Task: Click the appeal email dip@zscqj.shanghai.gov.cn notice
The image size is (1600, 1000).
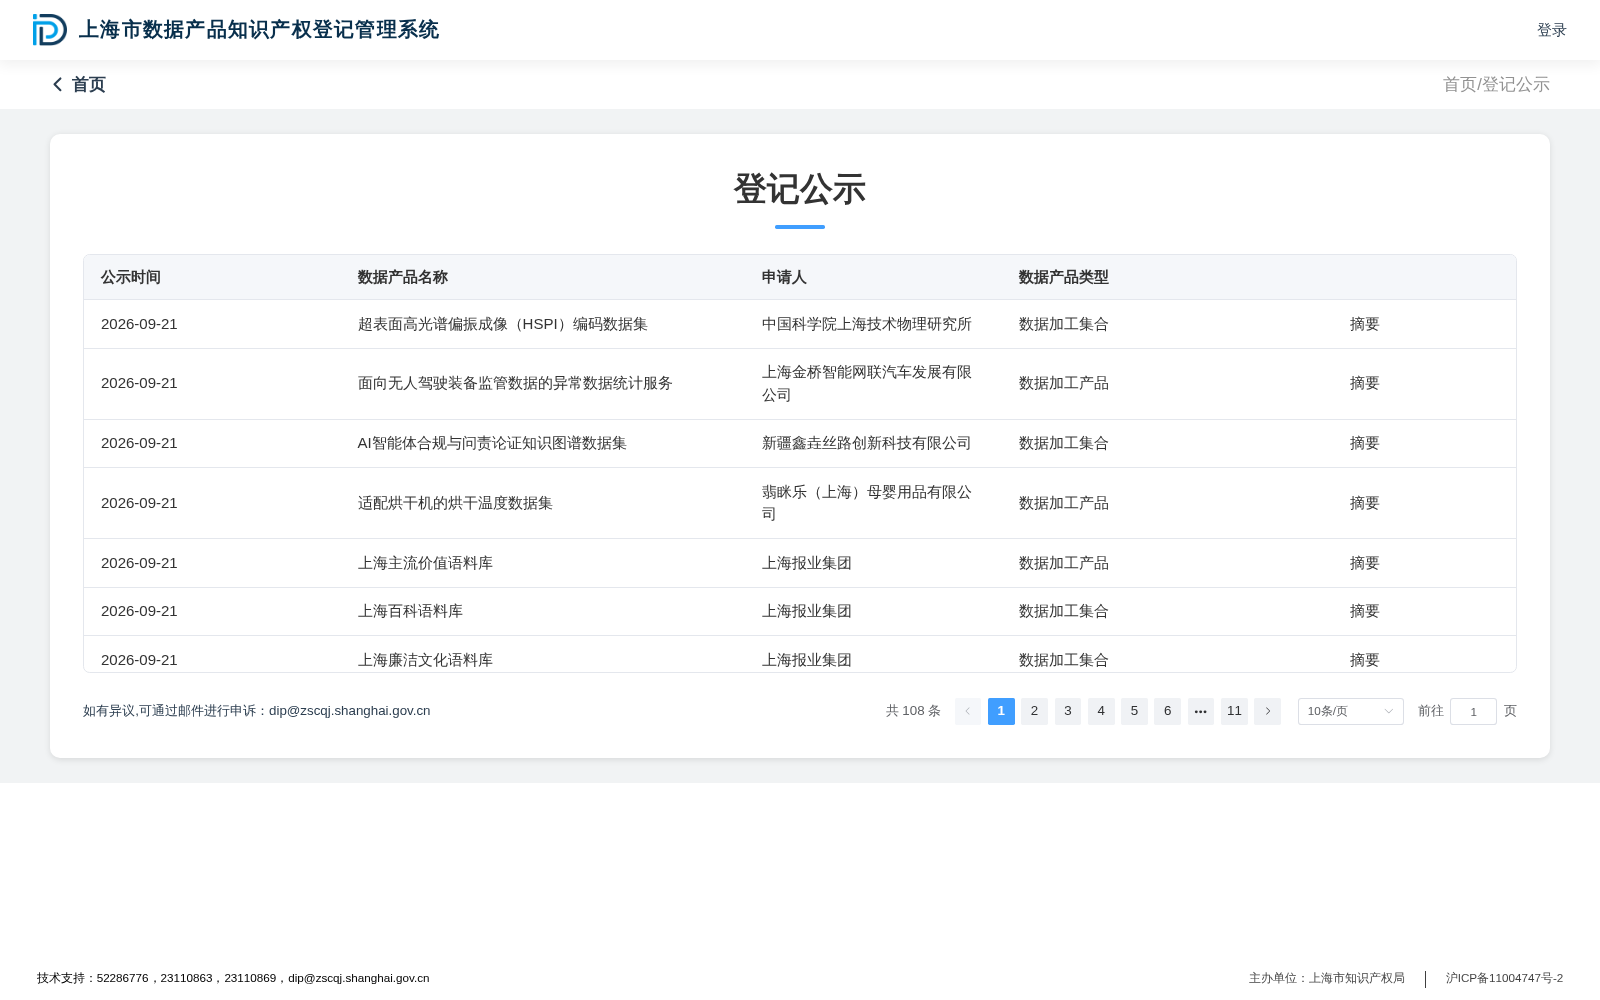Action: (257, 711)
